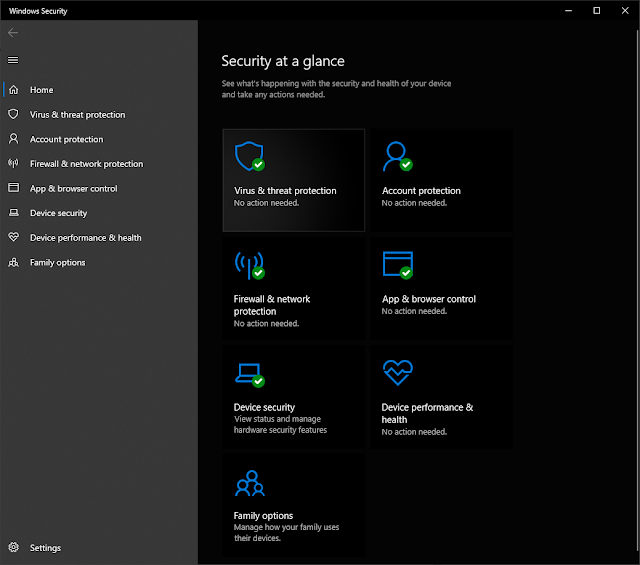
Task: Close the Windows Security window
Action: (625, 11)
